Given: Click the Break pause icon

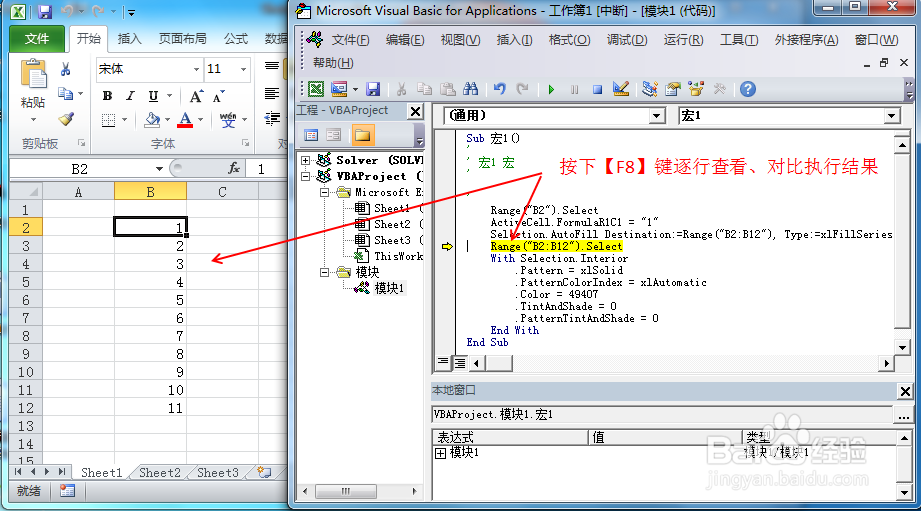Looking at the screenshot, I should coord(574,89).
